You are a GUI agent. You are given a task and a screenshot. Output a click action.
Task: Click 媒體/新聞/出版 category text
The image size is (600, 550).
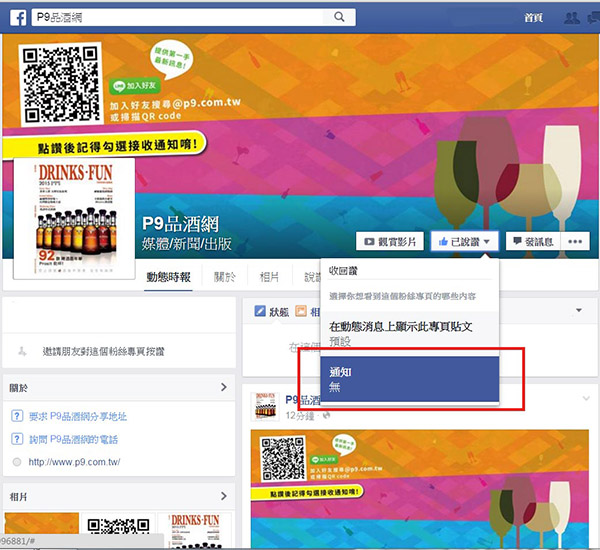click(187, 244)
